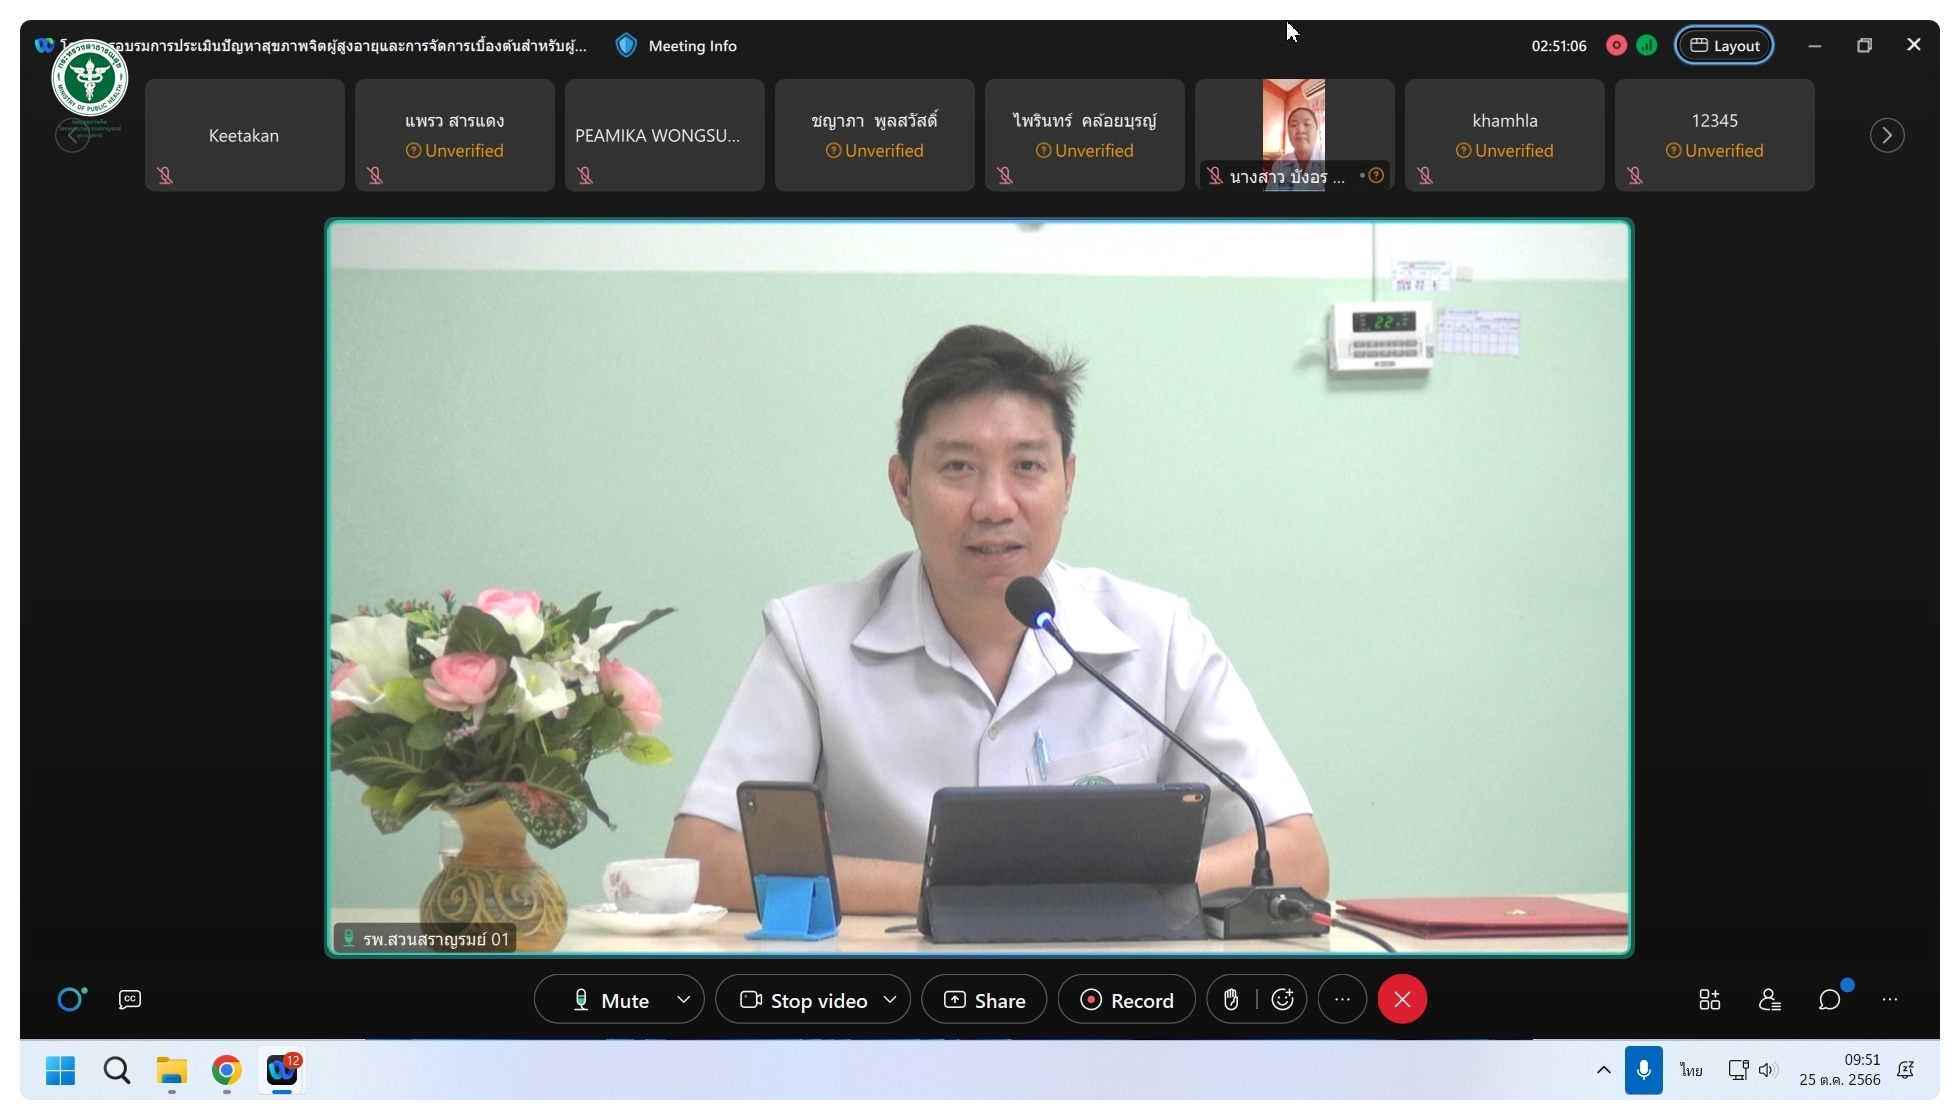The image size is (1960, 1120).
Task: Click the main speaker video
Action: [x=979, y=588]
